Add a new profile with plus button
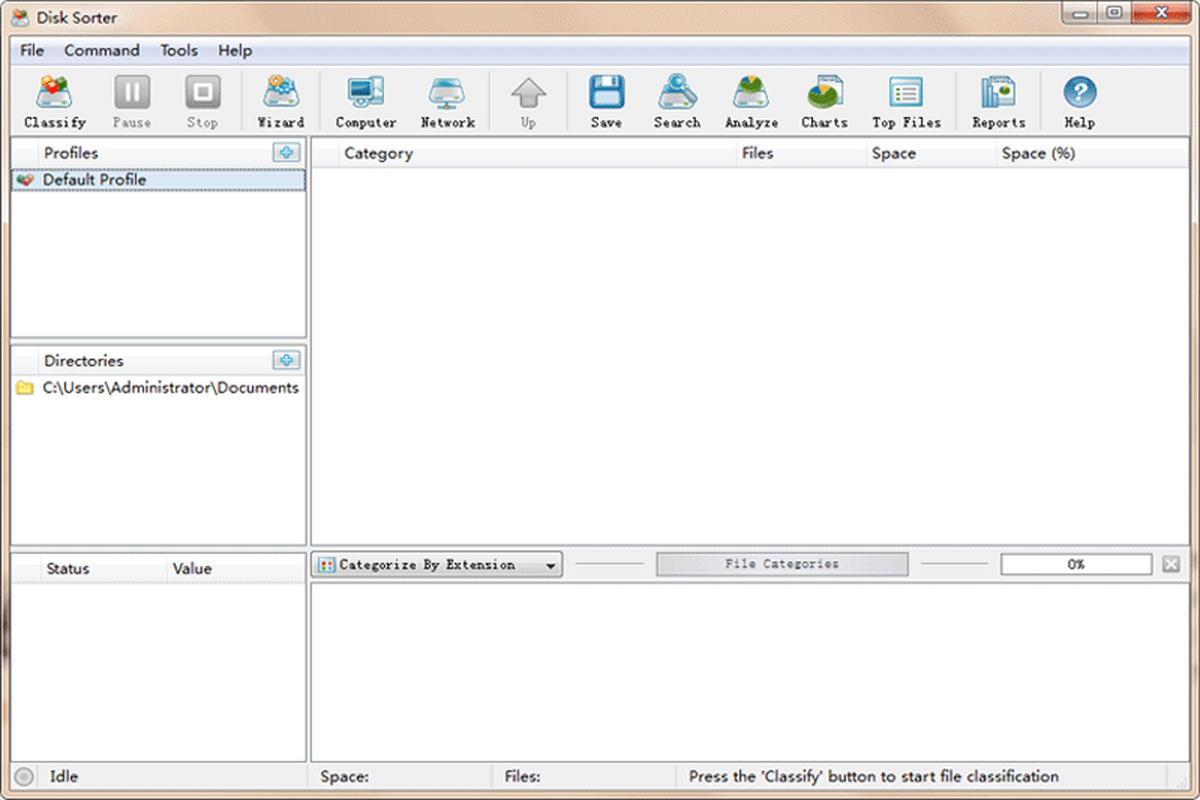This screenshot has width=1200, height=800. 287,152
